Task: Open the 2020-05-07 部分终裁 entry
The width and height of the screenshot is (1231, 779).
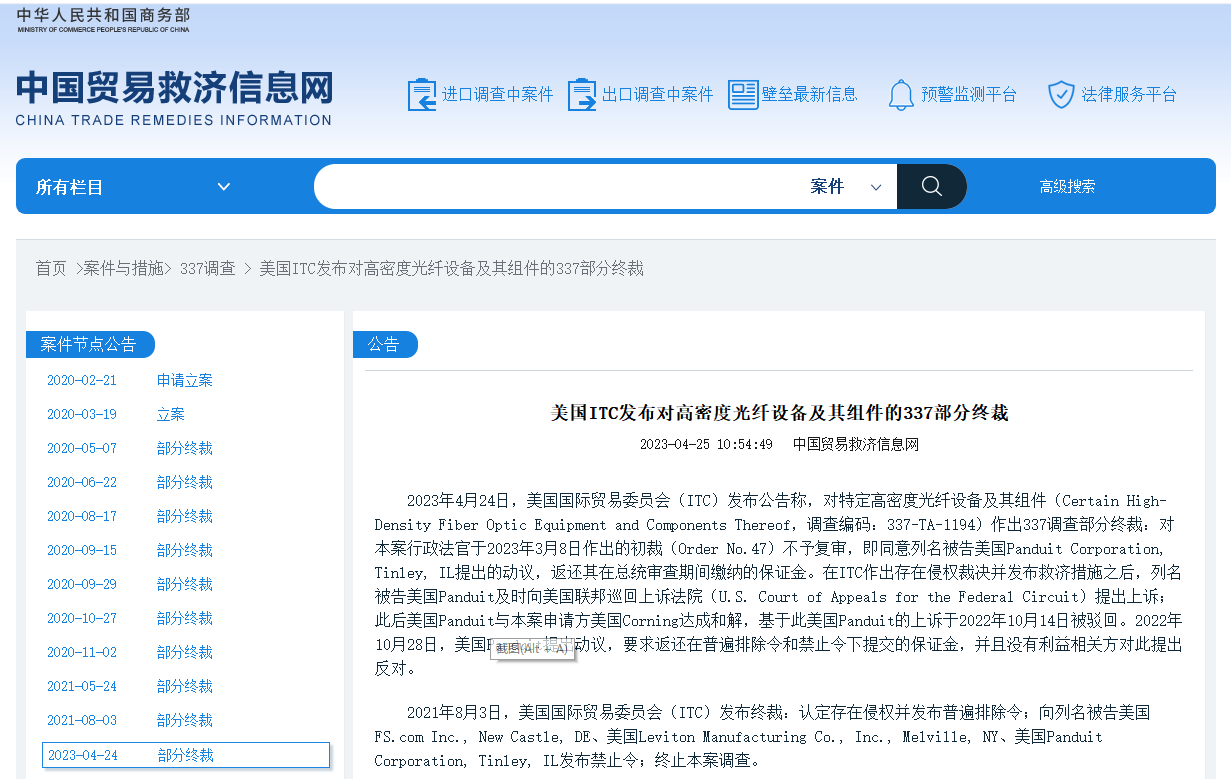Action: (x=130, y=448)
